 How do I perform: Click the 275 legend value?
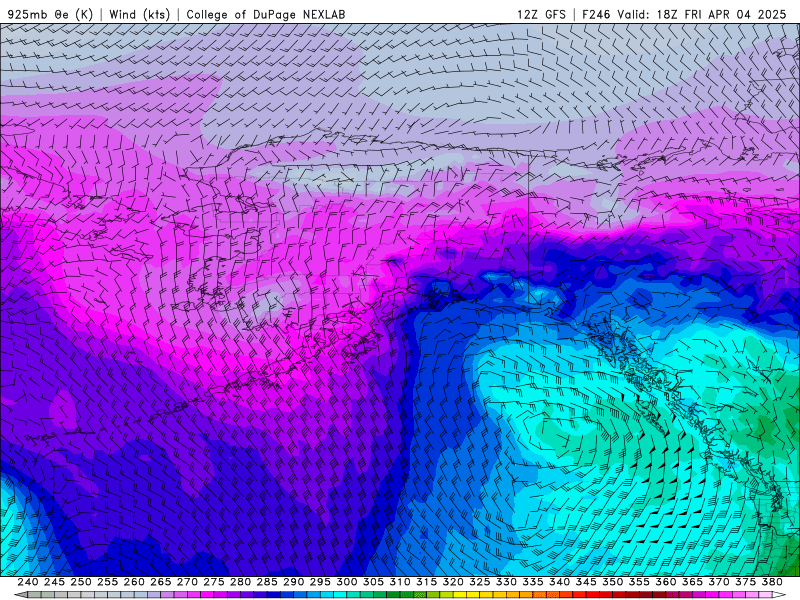pos(213,582)
